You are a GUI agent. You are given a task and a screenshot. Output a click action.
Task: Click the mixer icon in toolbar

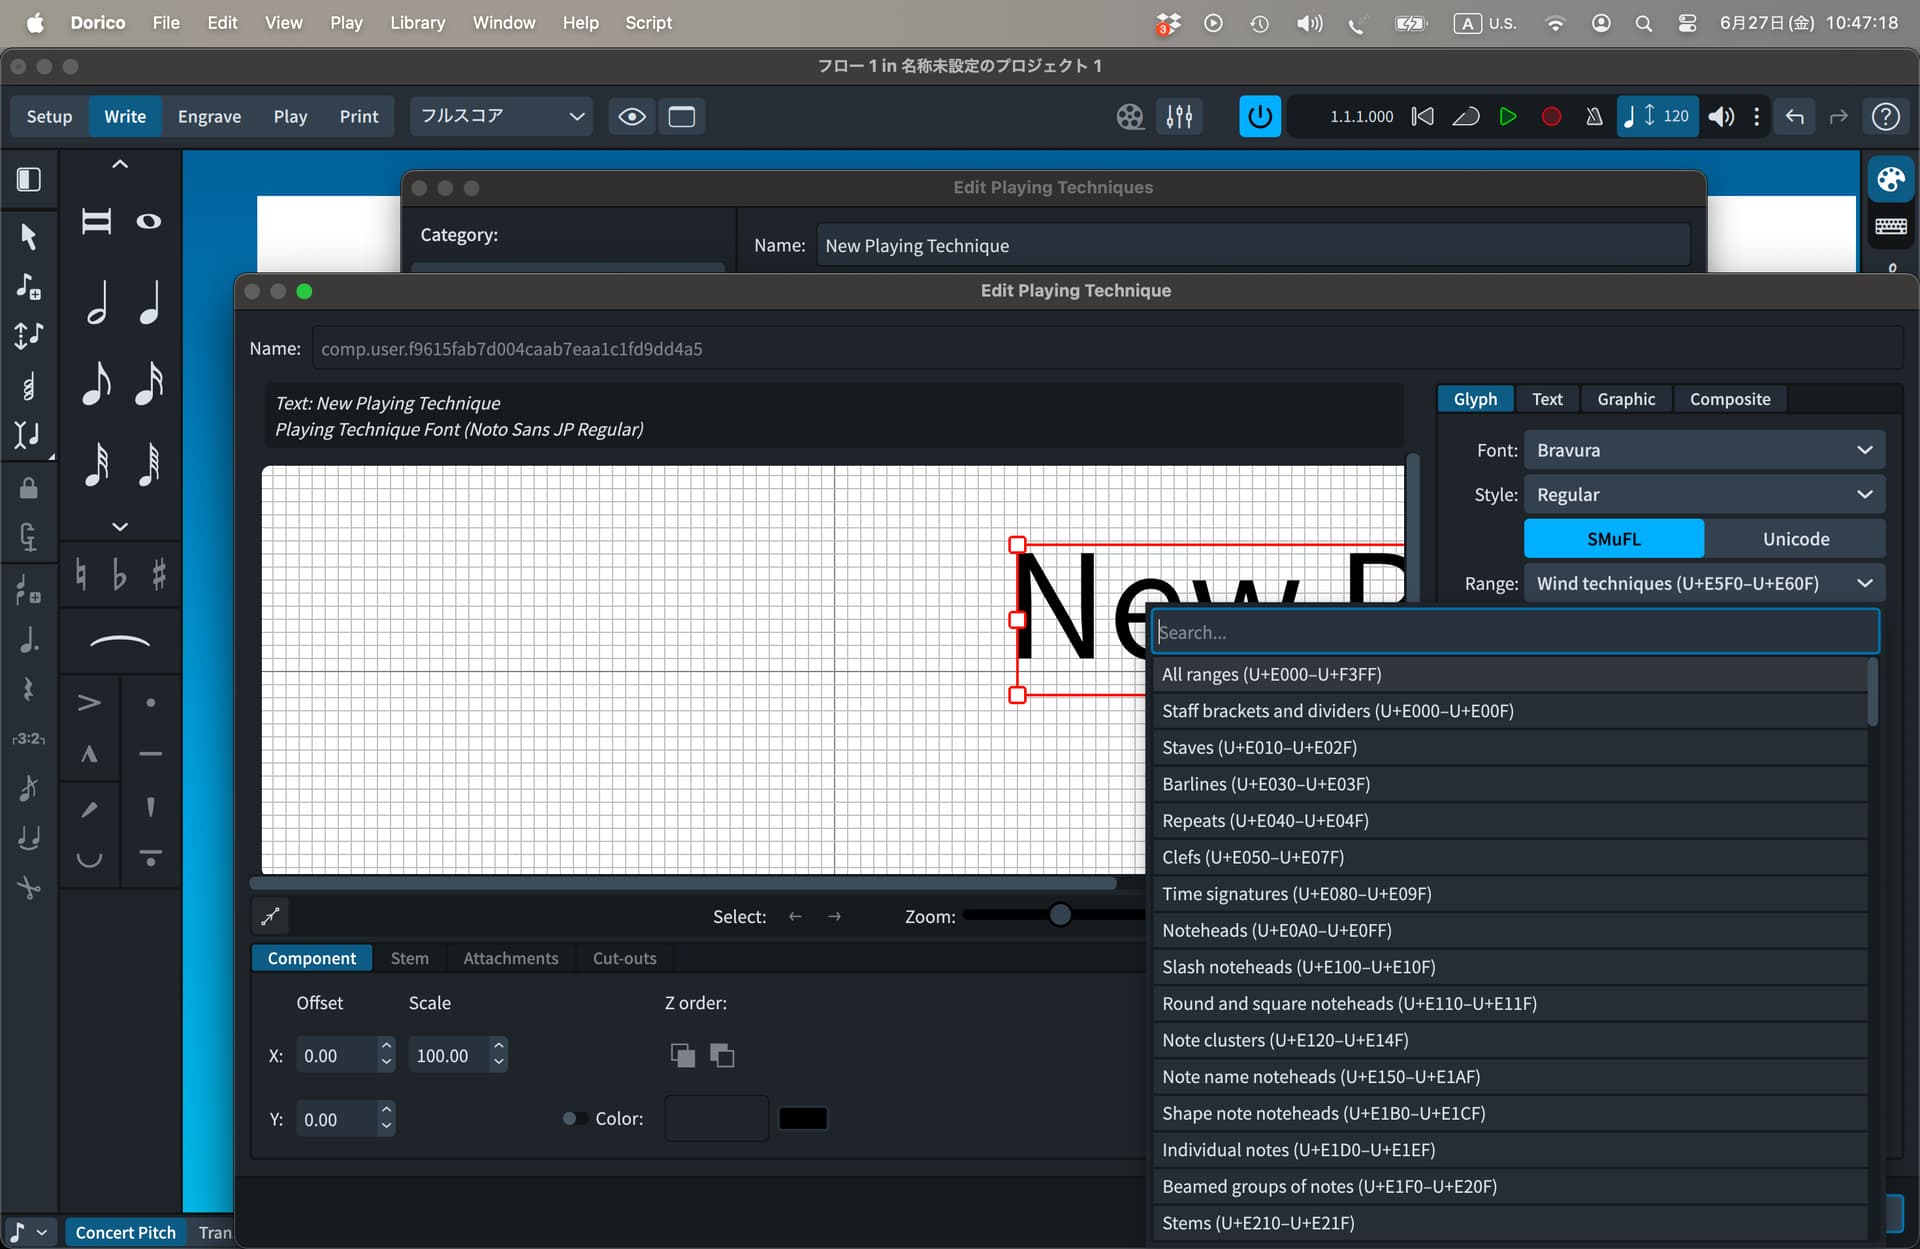pyautogui.click(x=1179, y=116)
